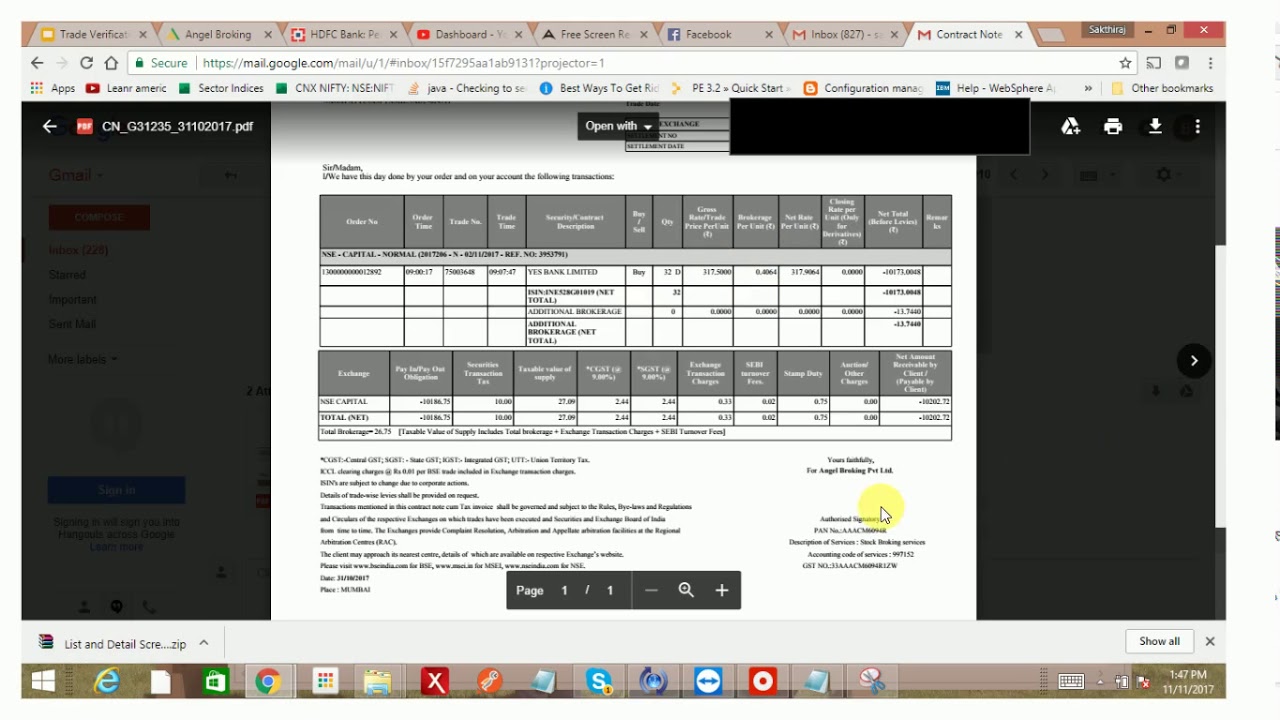
Task: Open Help - WebSphere bookmark
Action: pyautogui.click(x=996, y=88)
